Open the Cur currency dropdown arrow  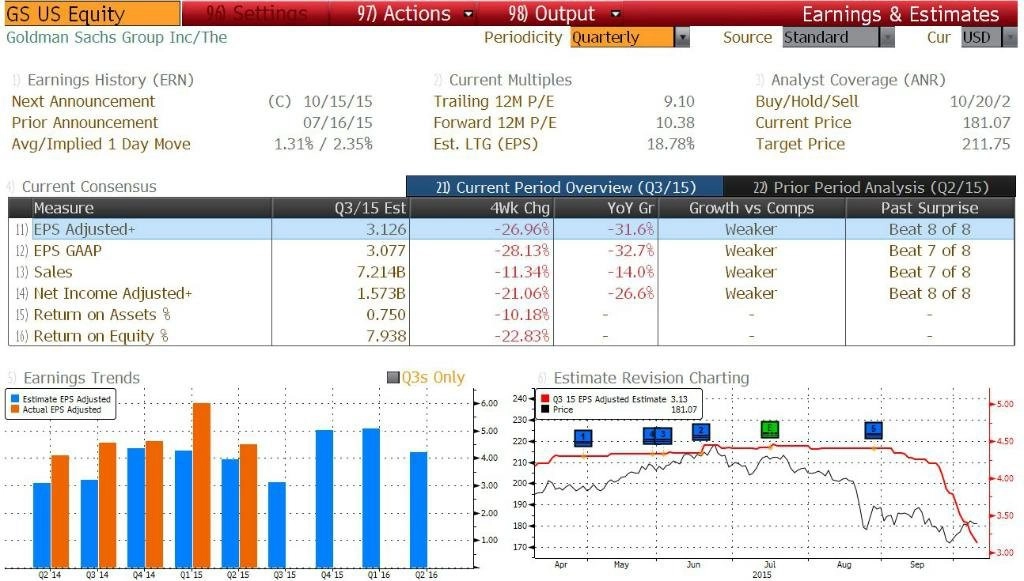pyautogui.click(x=1010, y=37)
